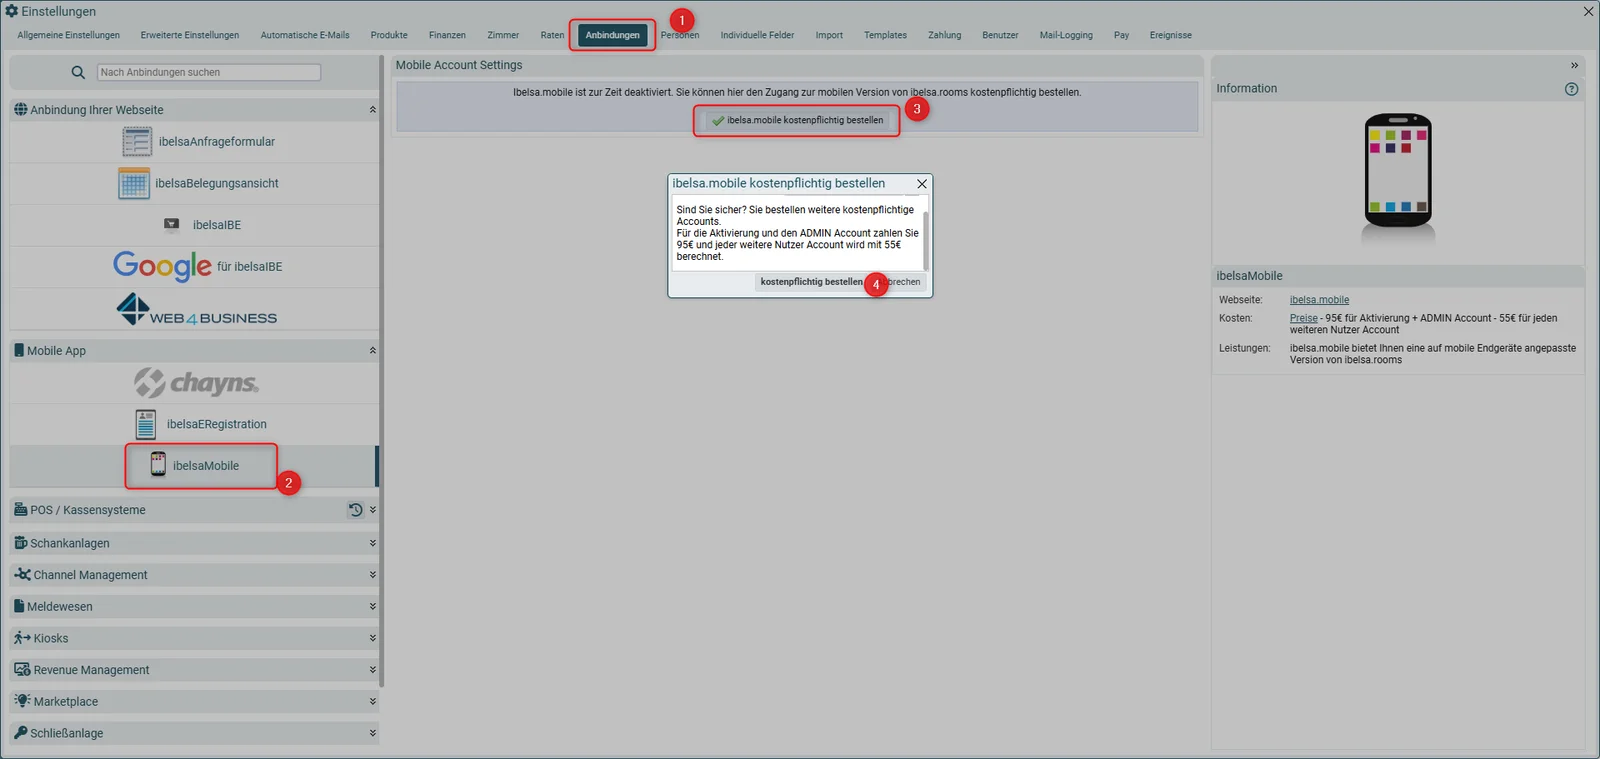Viewport: 1600px width, 759px height.
Task: Click the history icon in POS / Kassensysteme
Action: 355,510
